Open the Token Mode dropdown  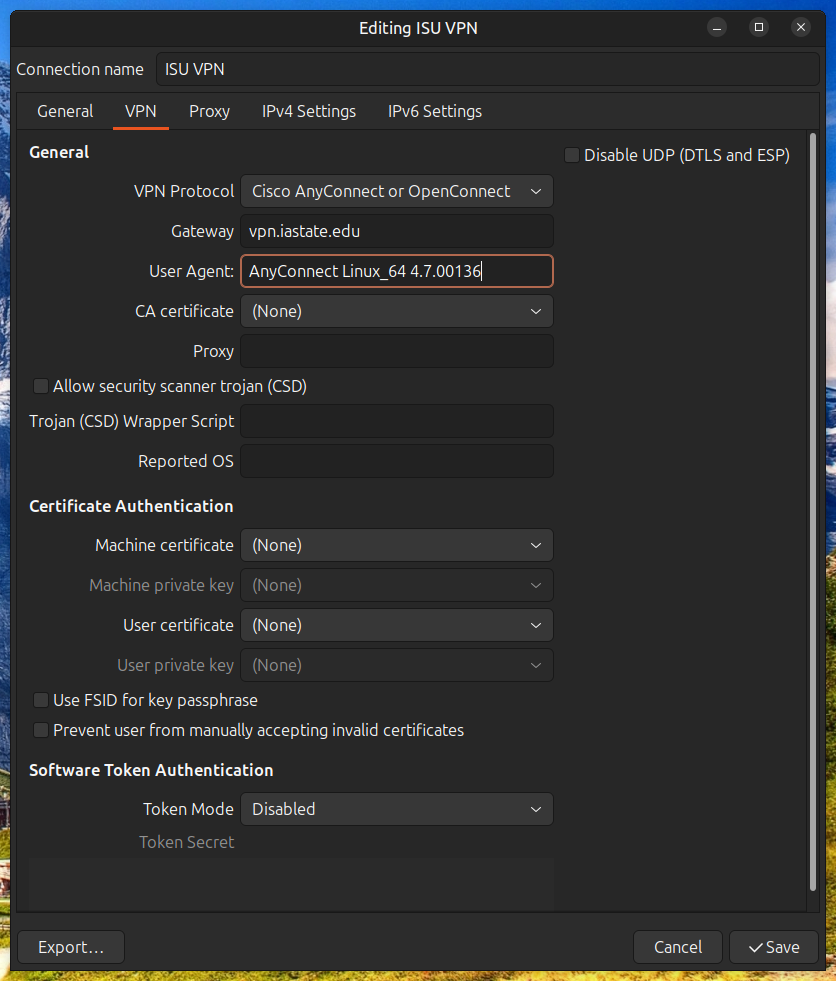(x=397, y=810)
